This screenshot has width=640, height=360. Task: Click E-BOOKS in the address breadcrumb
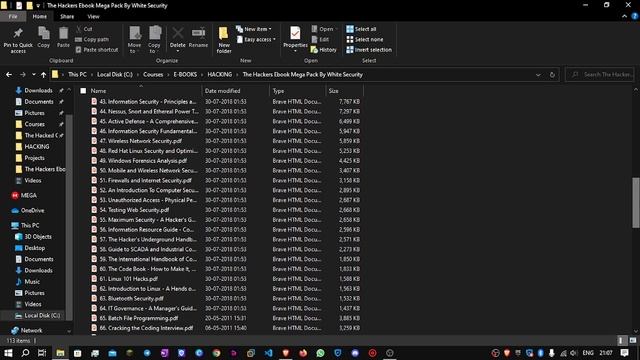coord(185,75)
